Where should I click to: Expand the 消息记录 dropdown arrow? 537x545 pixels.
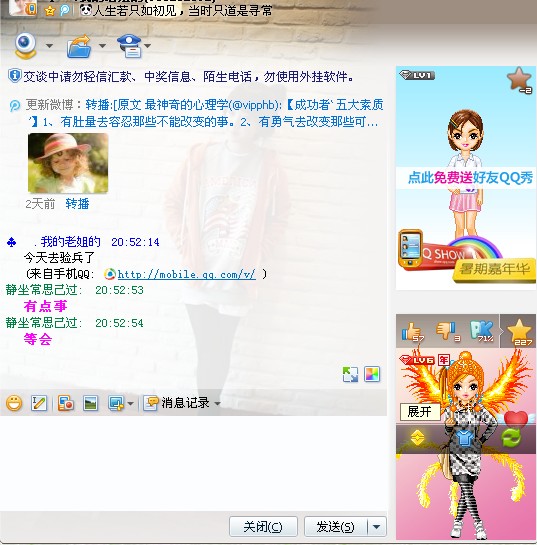(x=217, y=404)
